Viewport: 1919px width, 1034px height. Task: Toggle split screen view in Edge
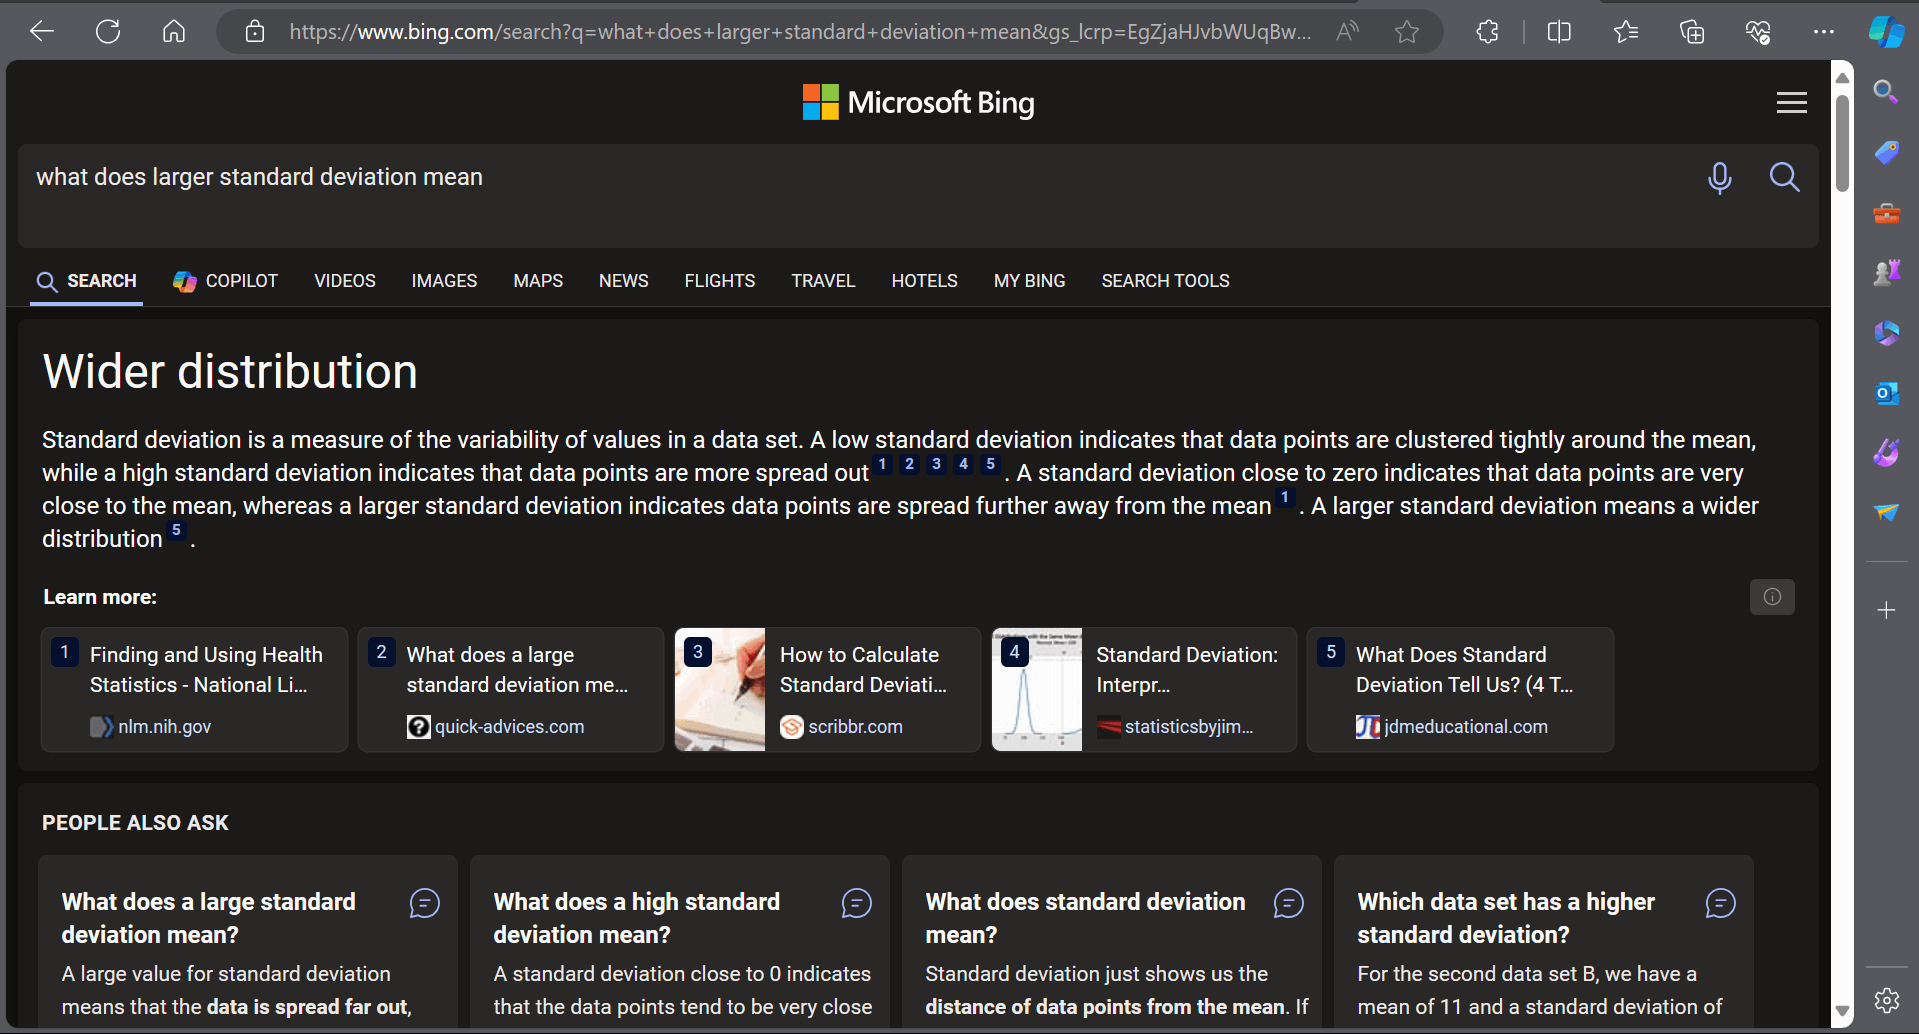point(1558,31)
